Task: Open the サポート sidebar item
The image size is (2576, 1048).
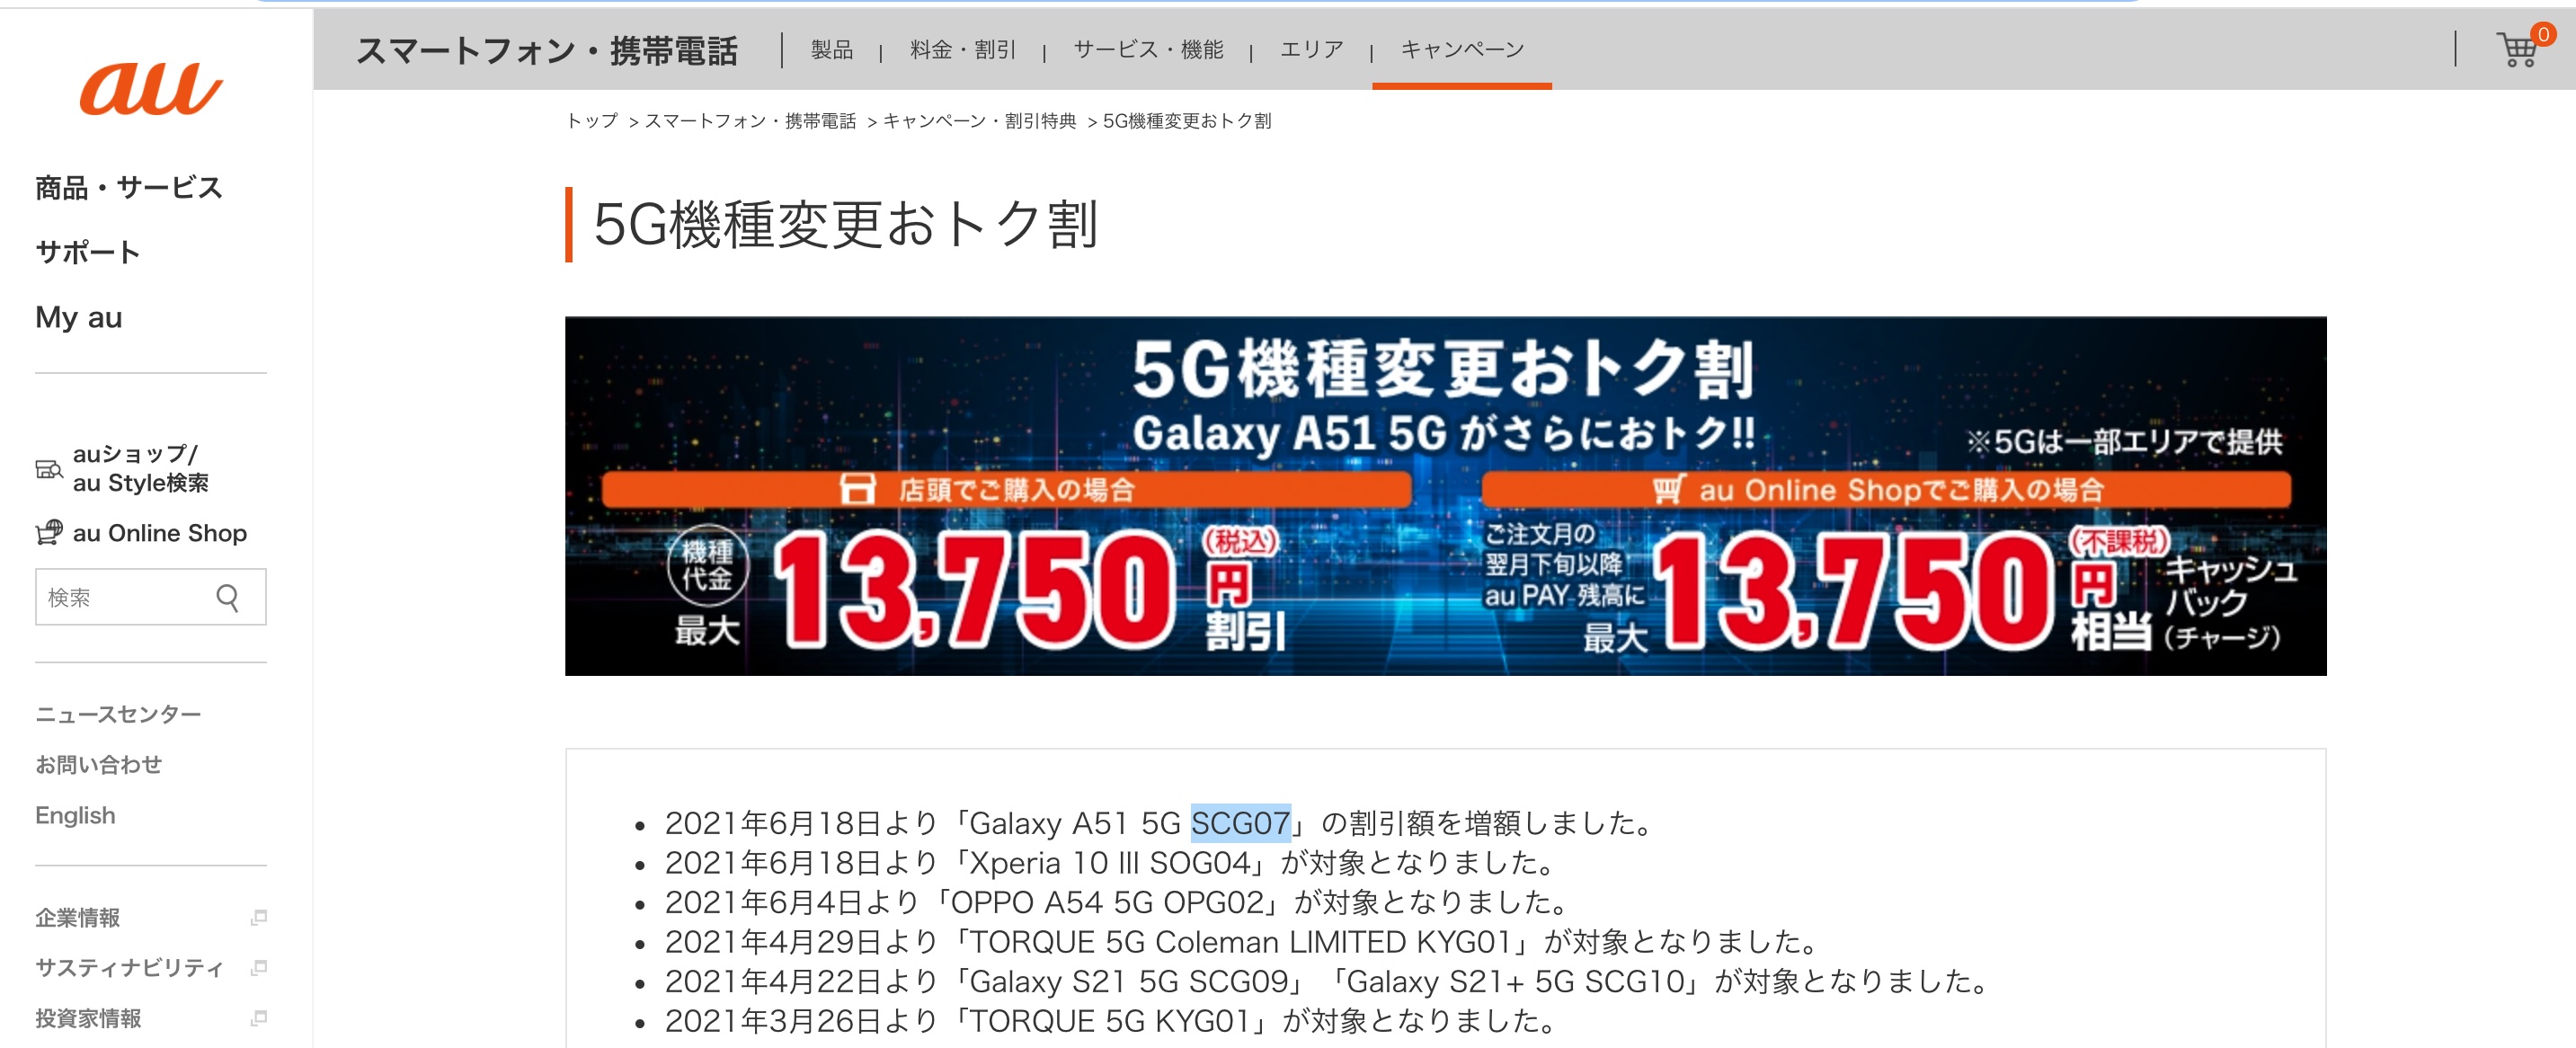Action: [87, 252]
